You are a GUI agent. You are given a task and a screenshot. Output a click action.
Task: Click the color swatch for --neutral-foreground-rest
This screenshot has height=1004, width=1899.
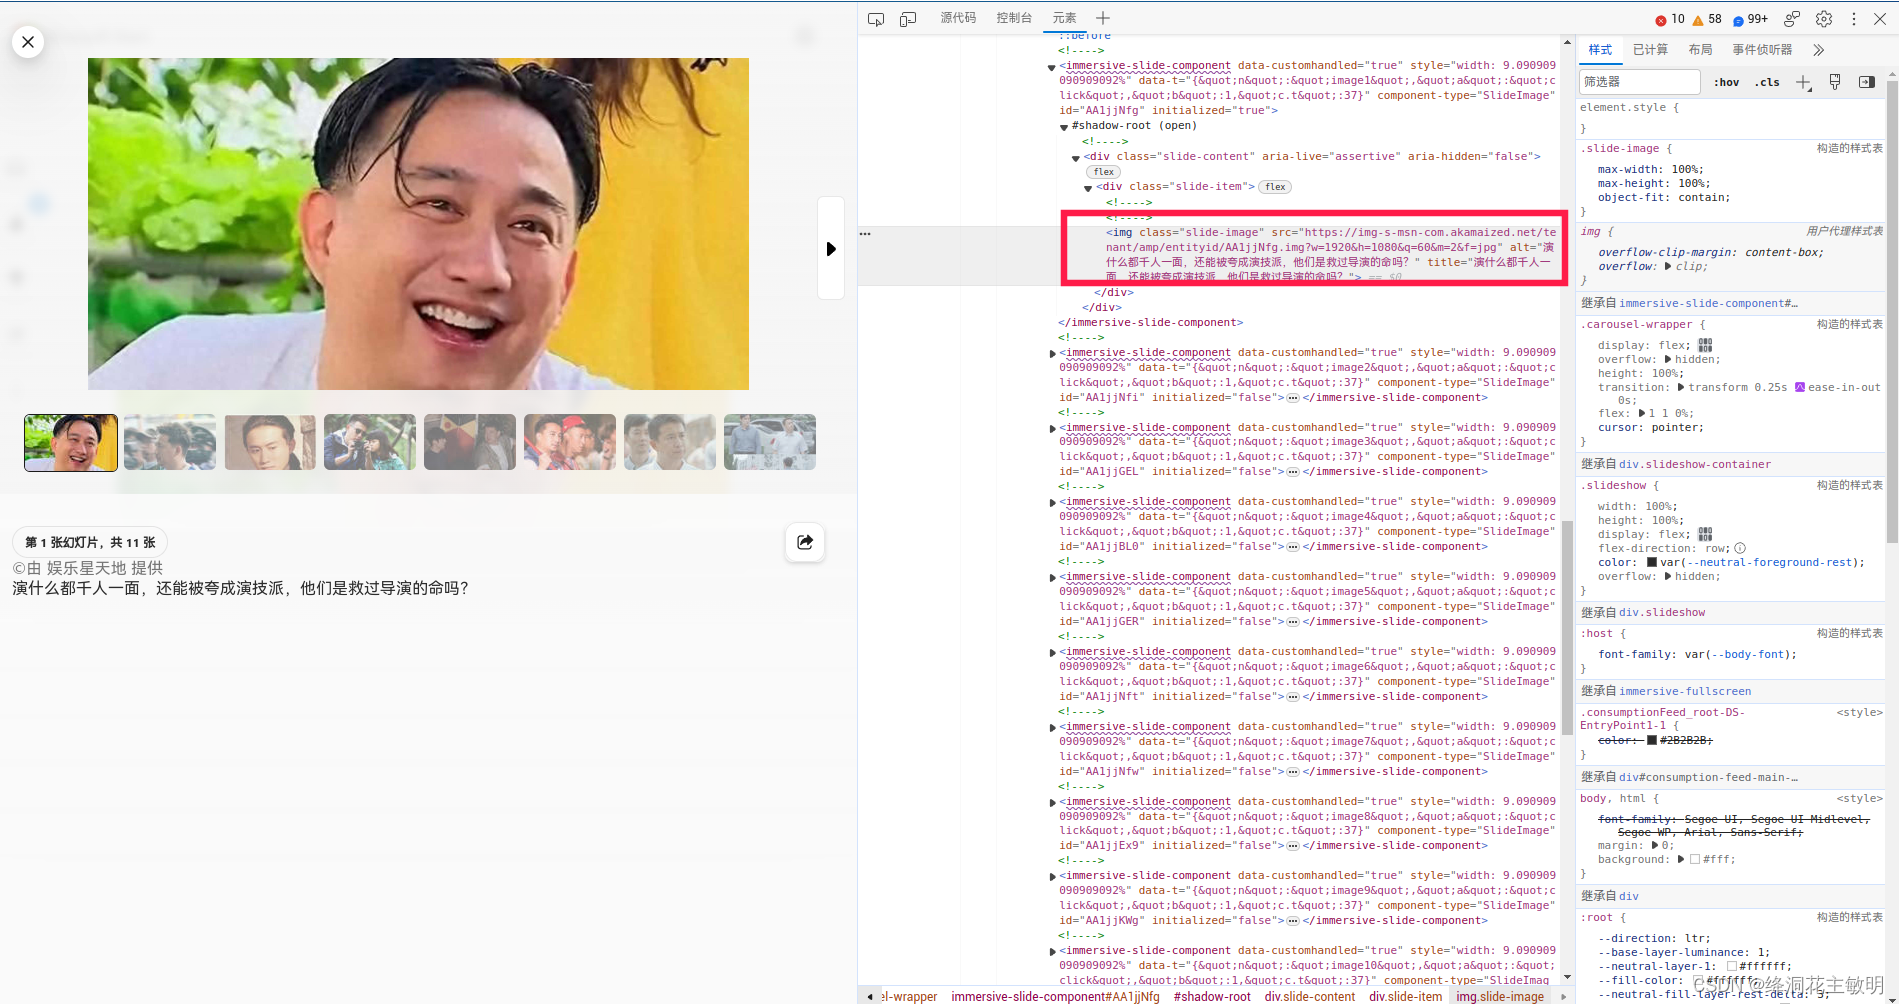tap(1652, 562)
